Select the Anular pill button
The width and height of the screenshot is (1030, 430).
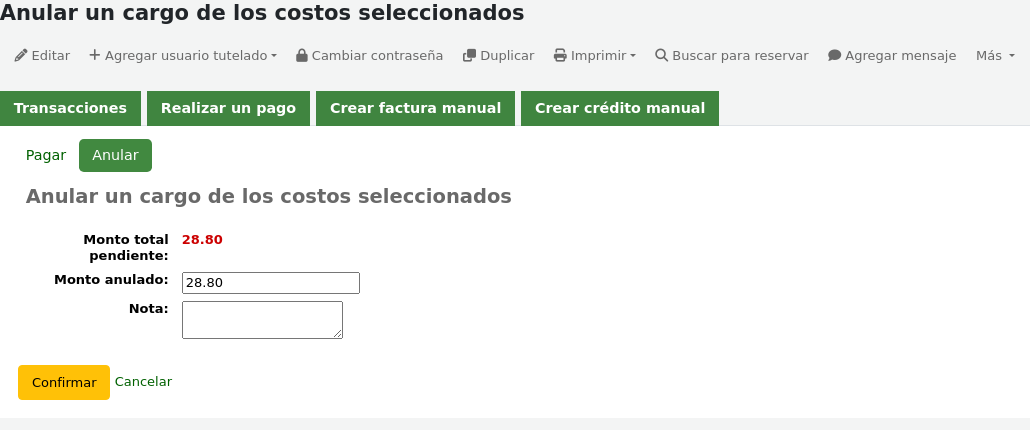point(115,156)
